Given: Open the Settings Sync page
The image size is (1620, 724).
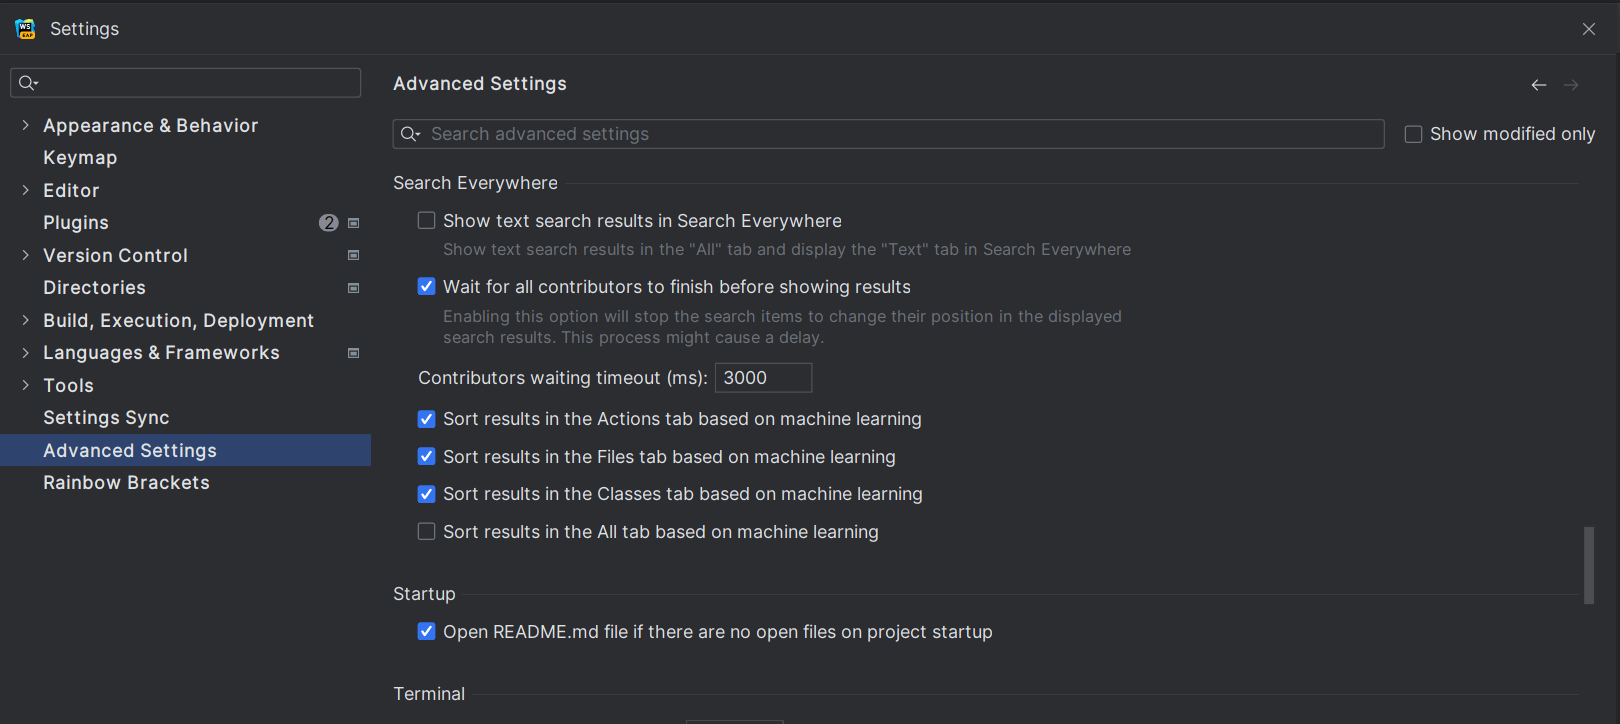Looking at the screenshot, I should [106, 418].
